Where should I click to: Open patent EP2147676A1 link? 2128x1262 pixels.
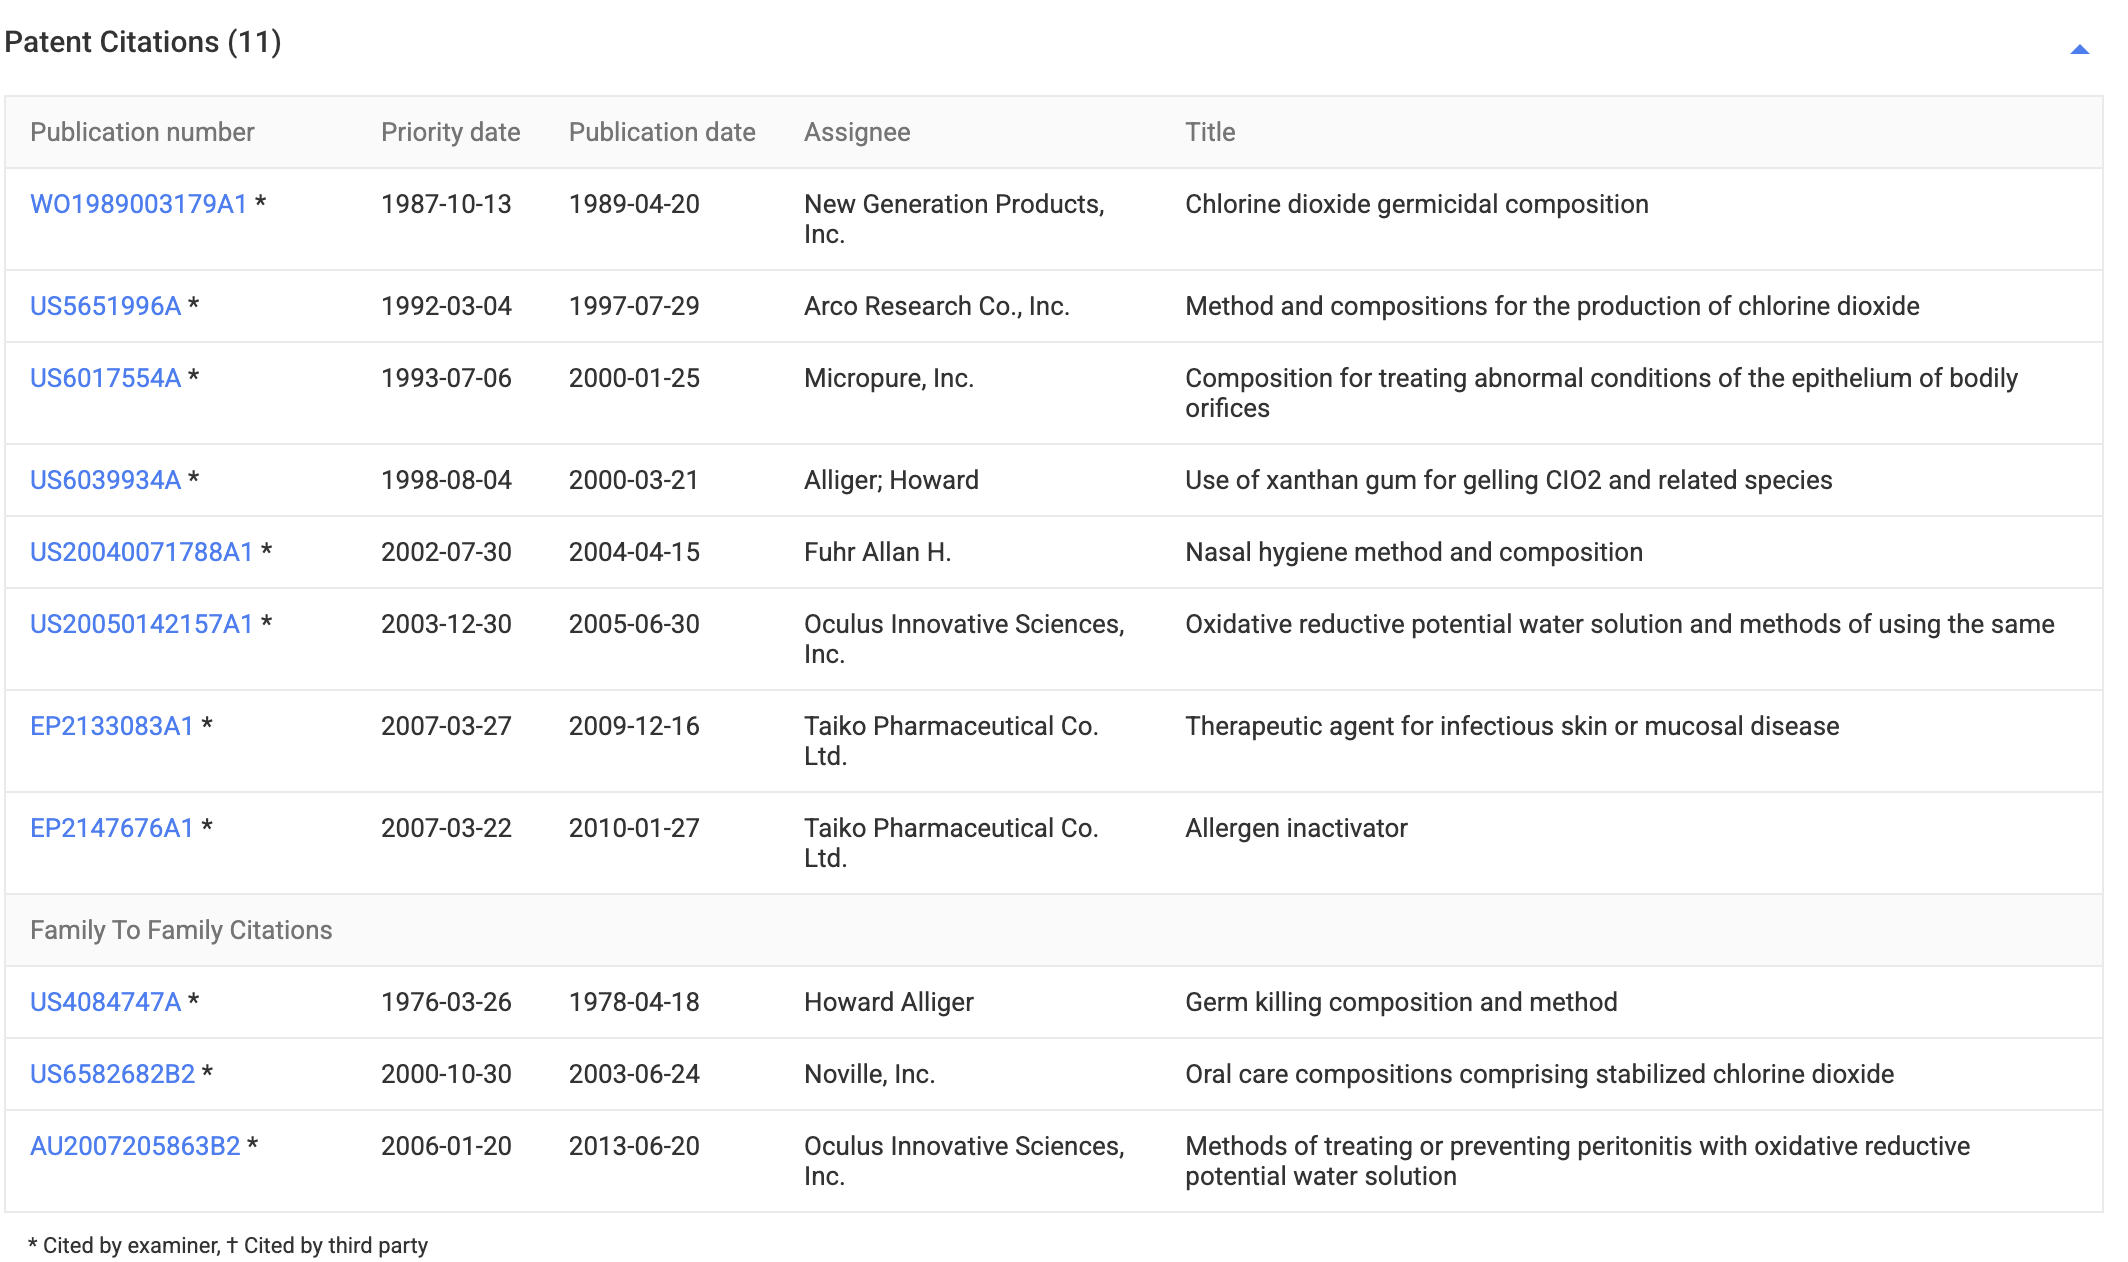tap(111, 828)
